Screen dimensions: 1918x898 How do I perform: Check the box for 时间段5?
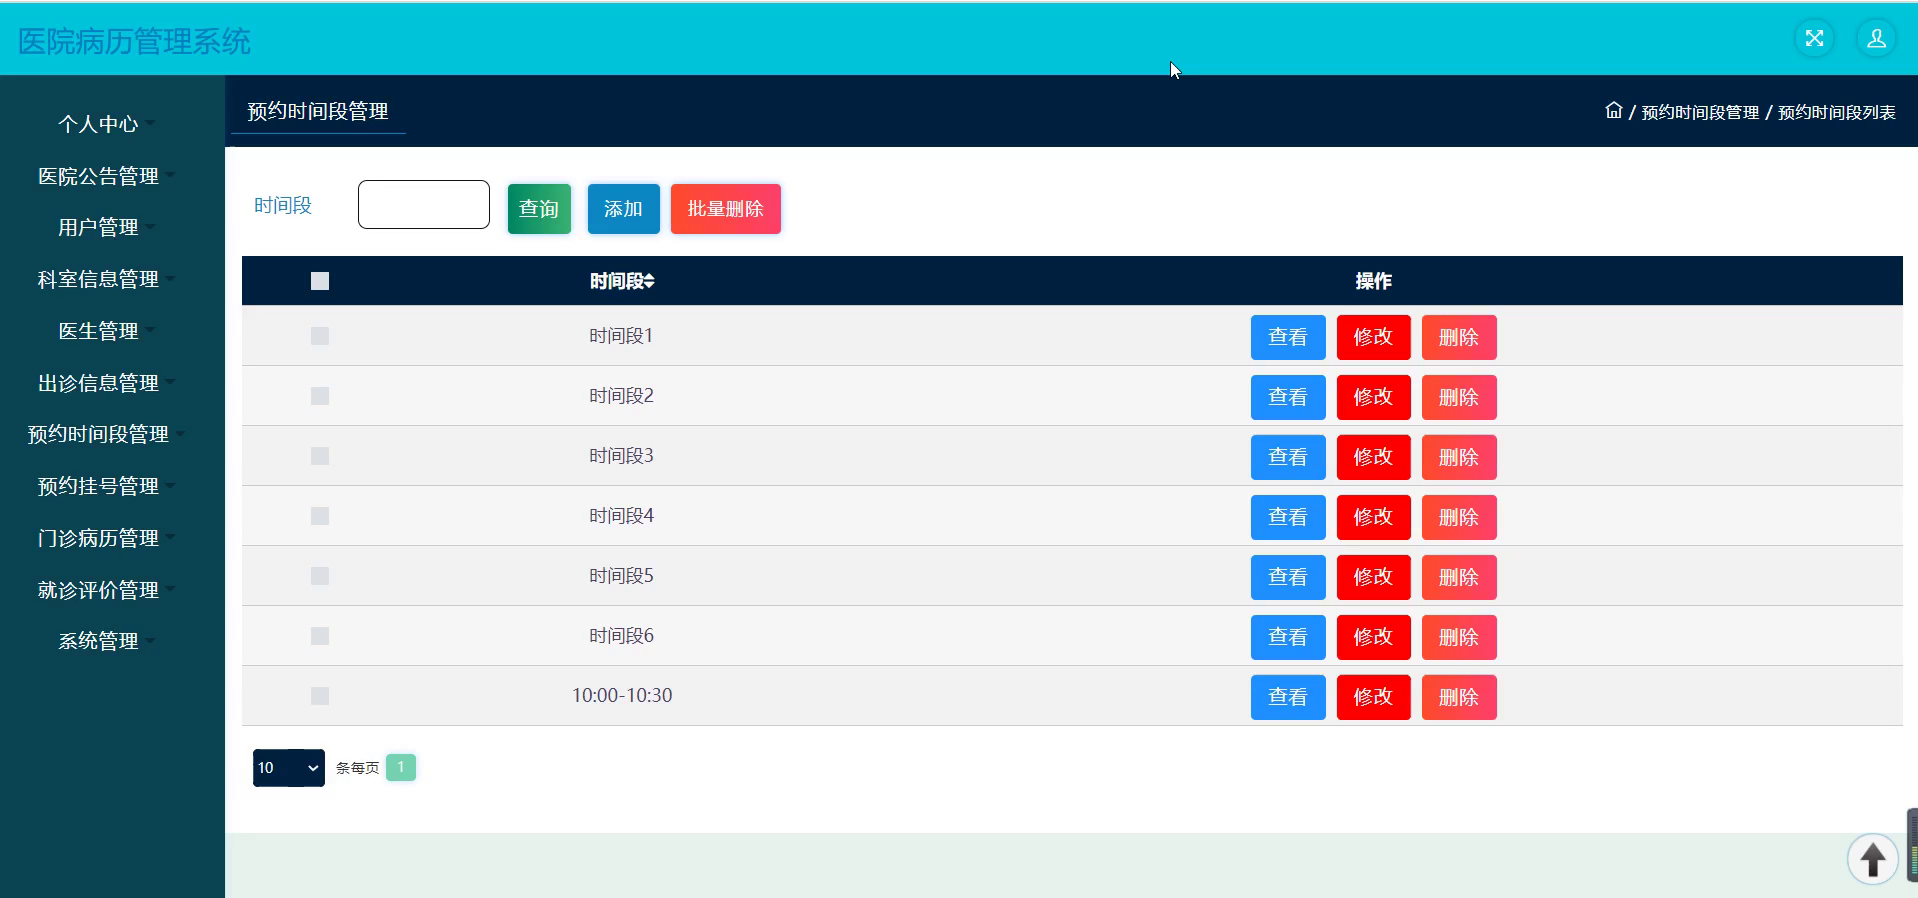tap(320, 576)
